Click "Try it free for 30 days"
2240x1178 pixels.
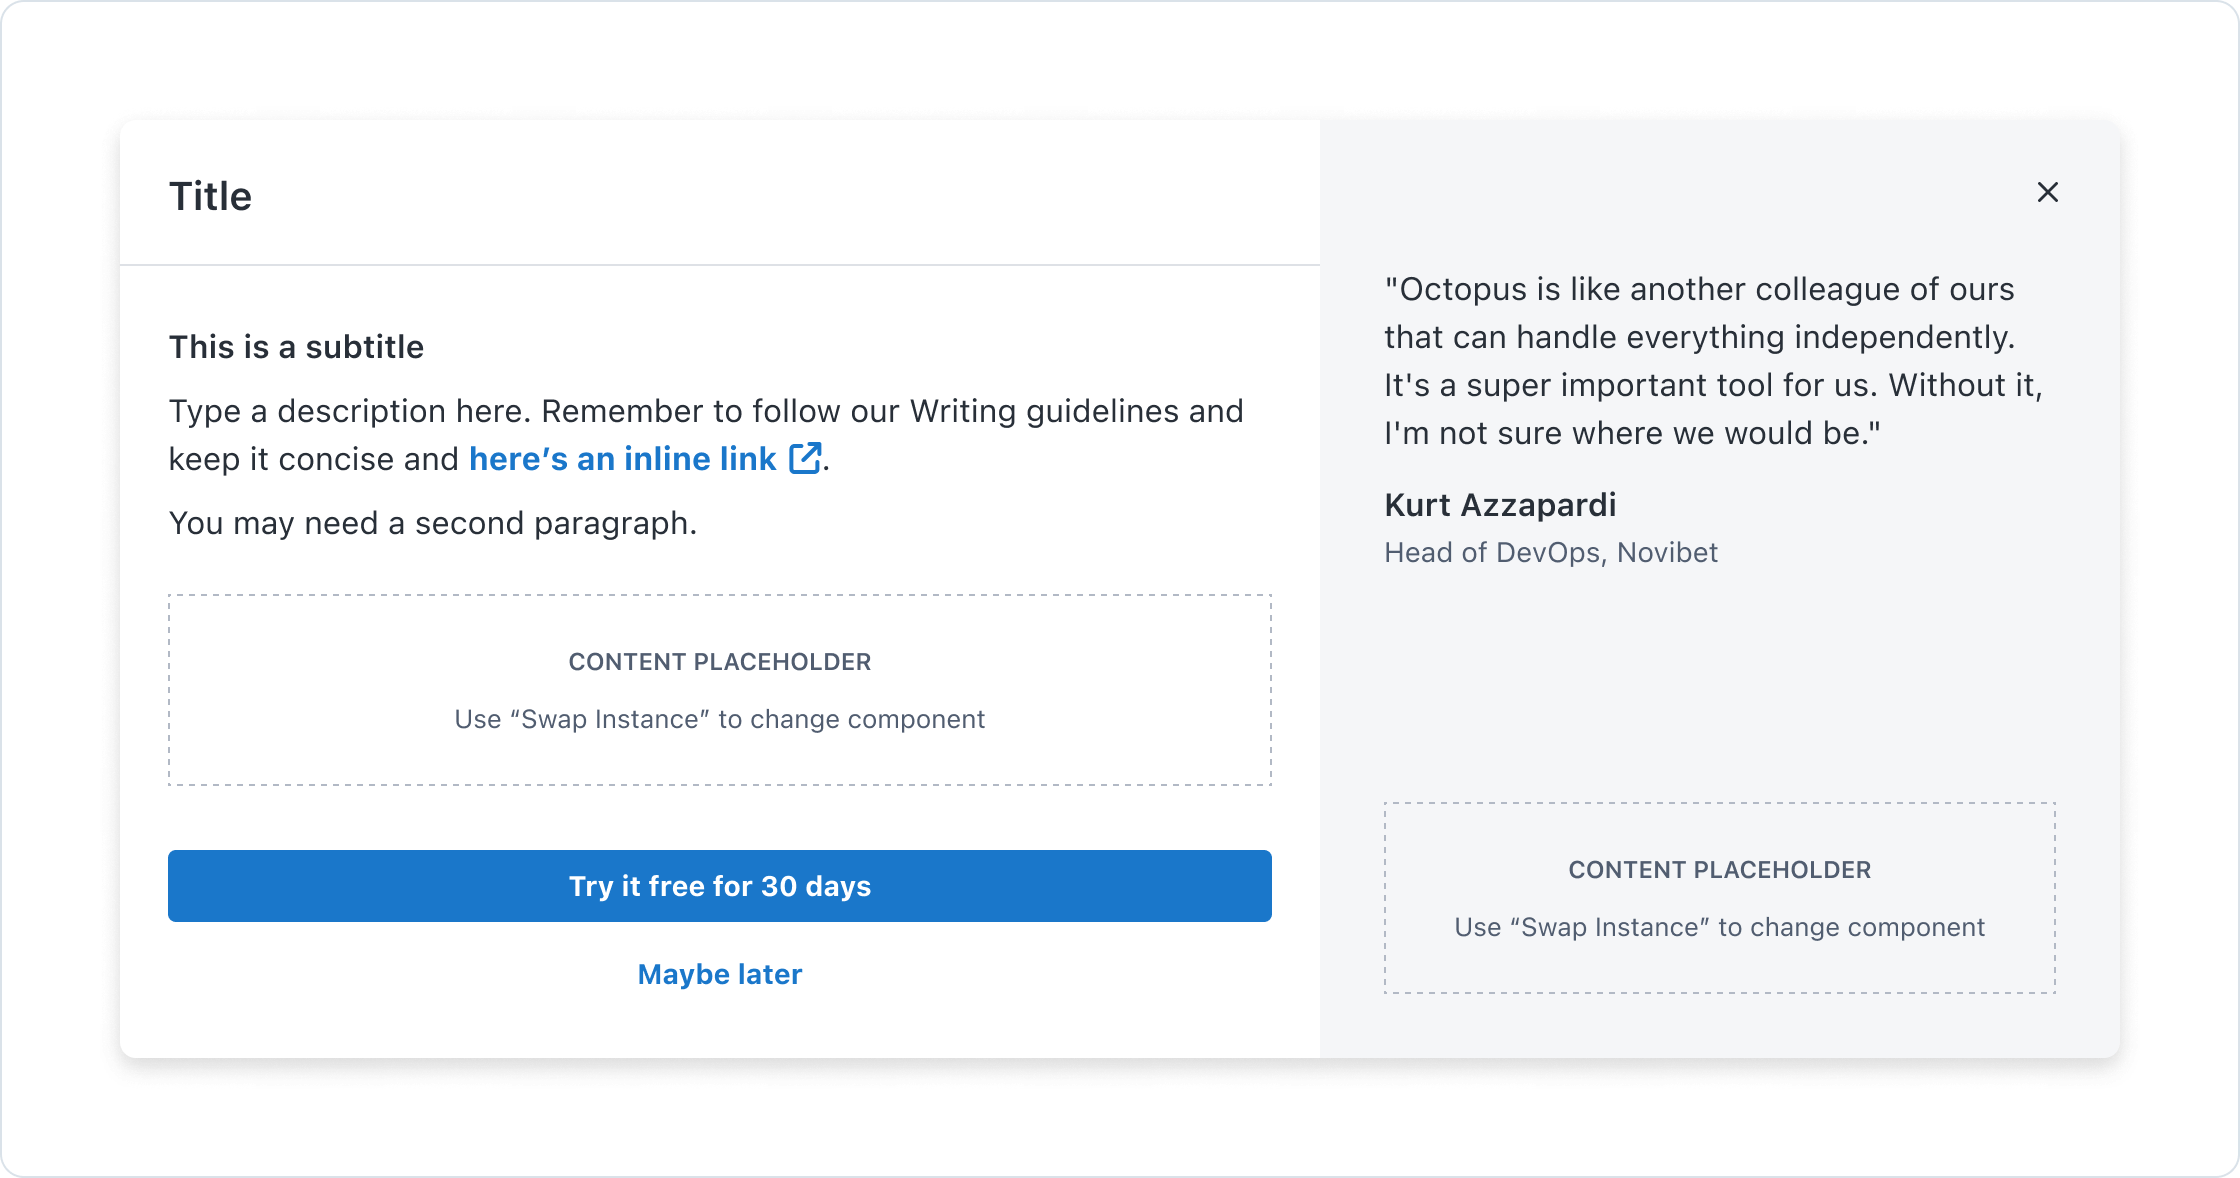pos(719,886)
